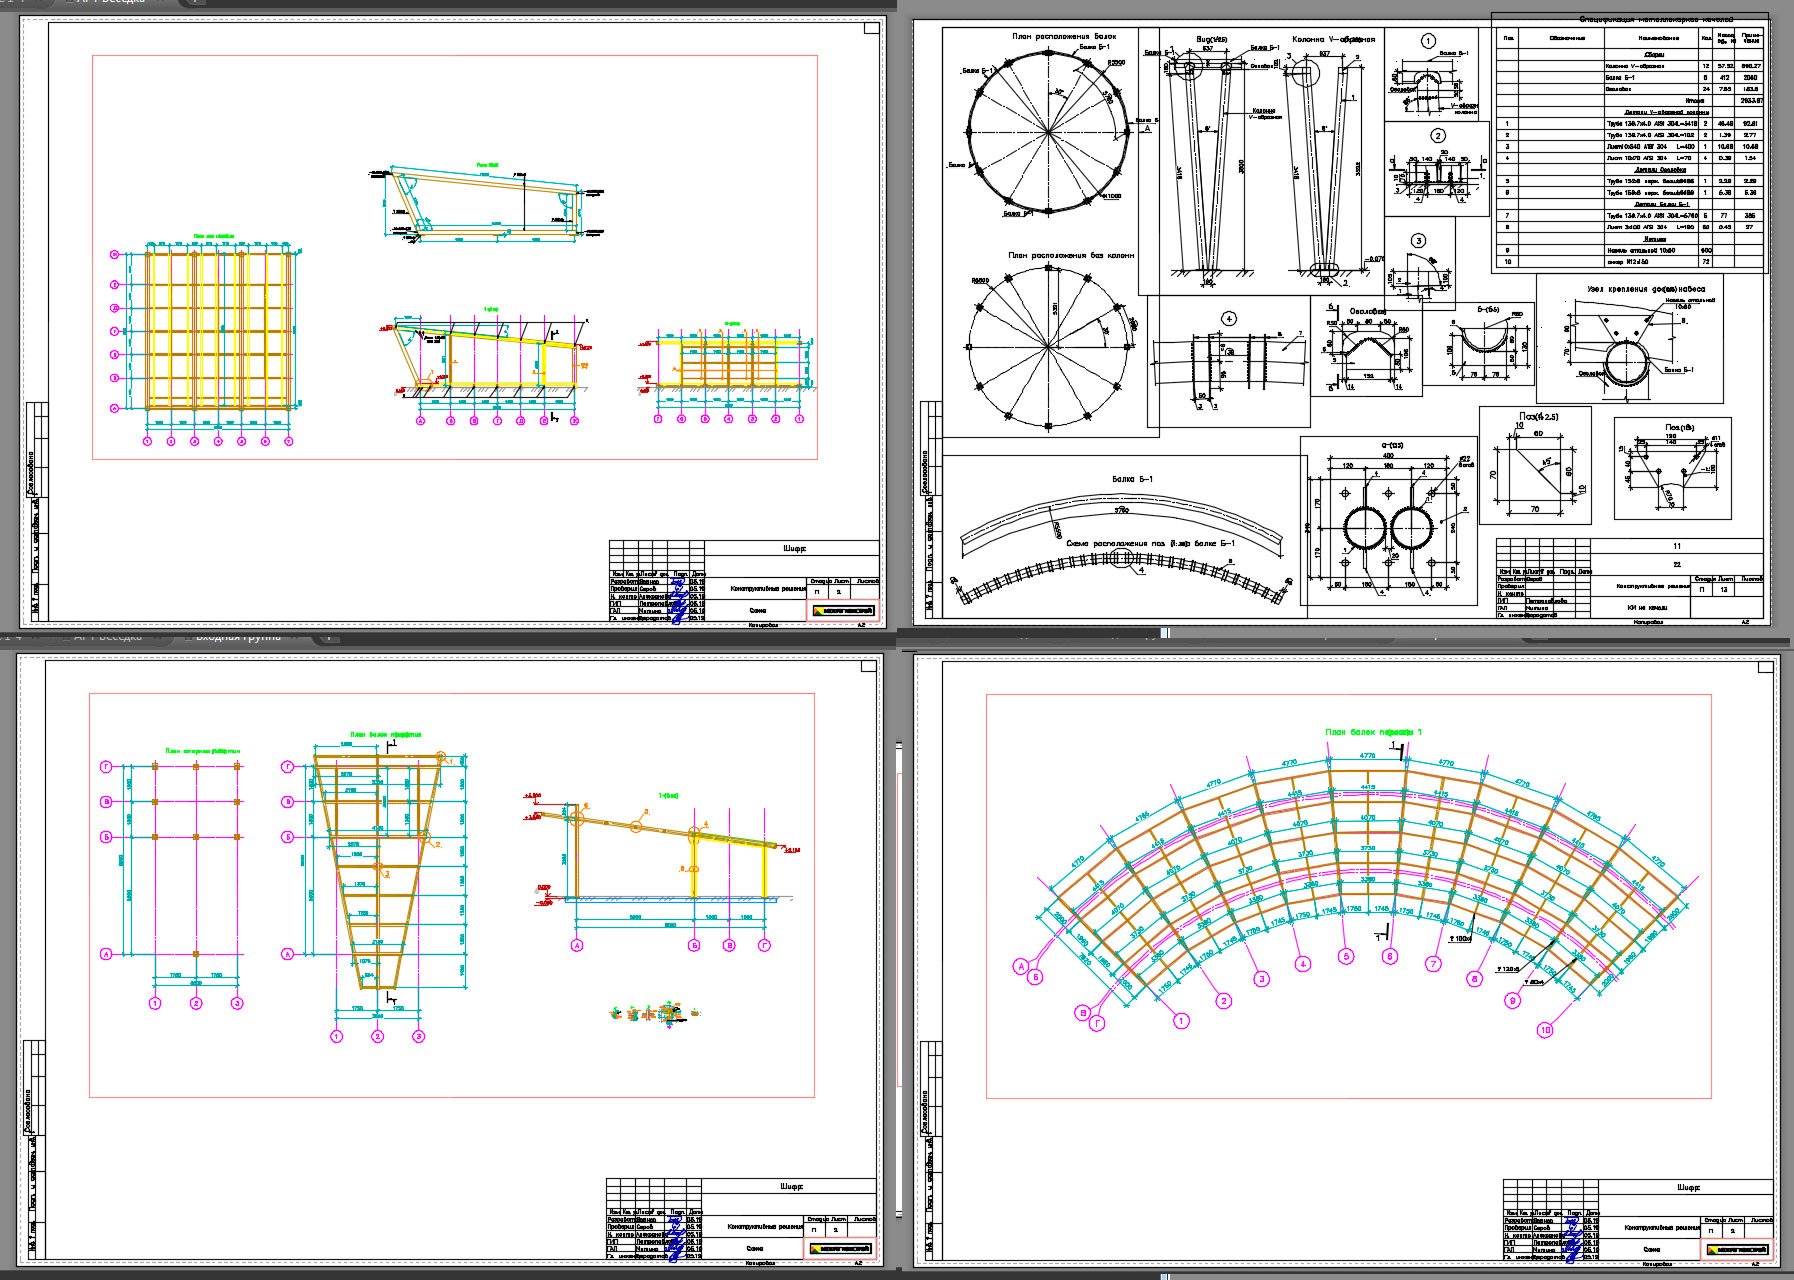This screenshot has height=1280, width=1794.
Task: Click axis bubble 8 on the curved beam plan
Action: [x=1474, y=979]
